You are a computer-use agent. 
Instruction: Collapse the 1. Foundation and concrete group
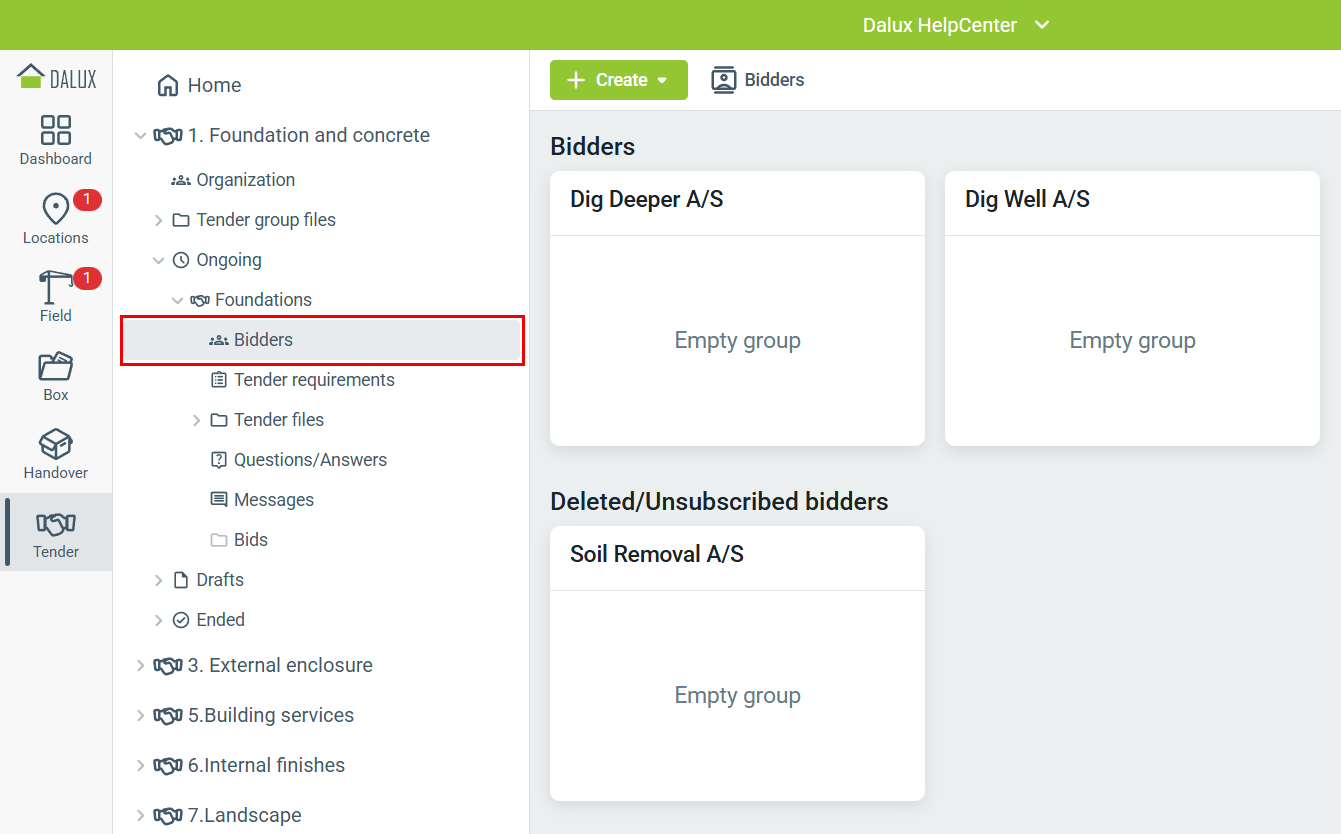click(140, 135)
